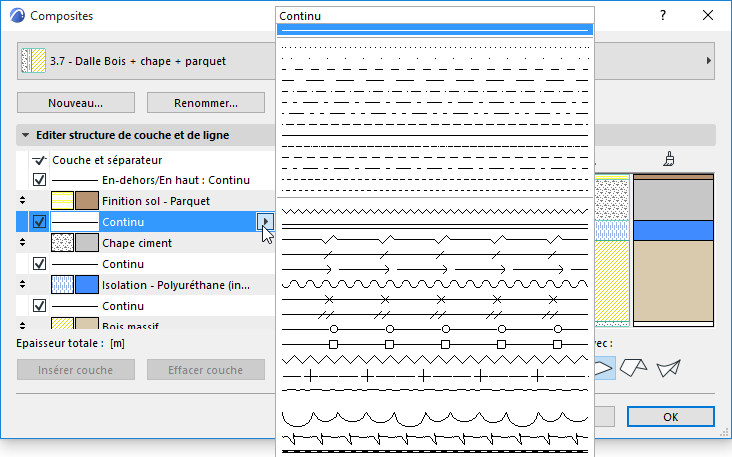
Task: Open the composite list arrow on the right of the name bar
Action: 709,61
